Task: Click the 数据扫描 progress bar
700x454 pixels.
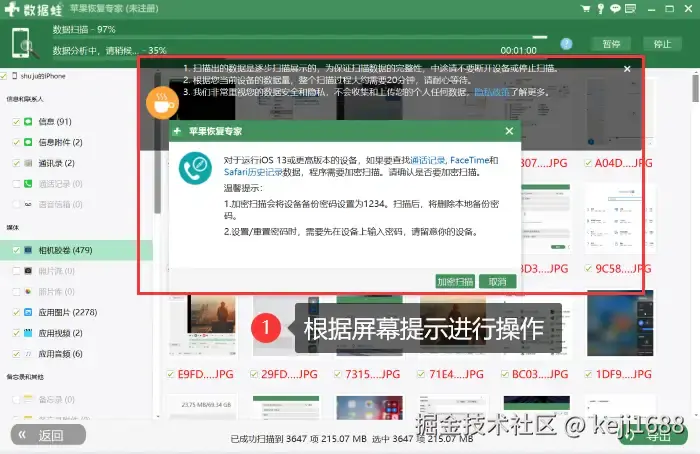Action: [x=300, y=37]
